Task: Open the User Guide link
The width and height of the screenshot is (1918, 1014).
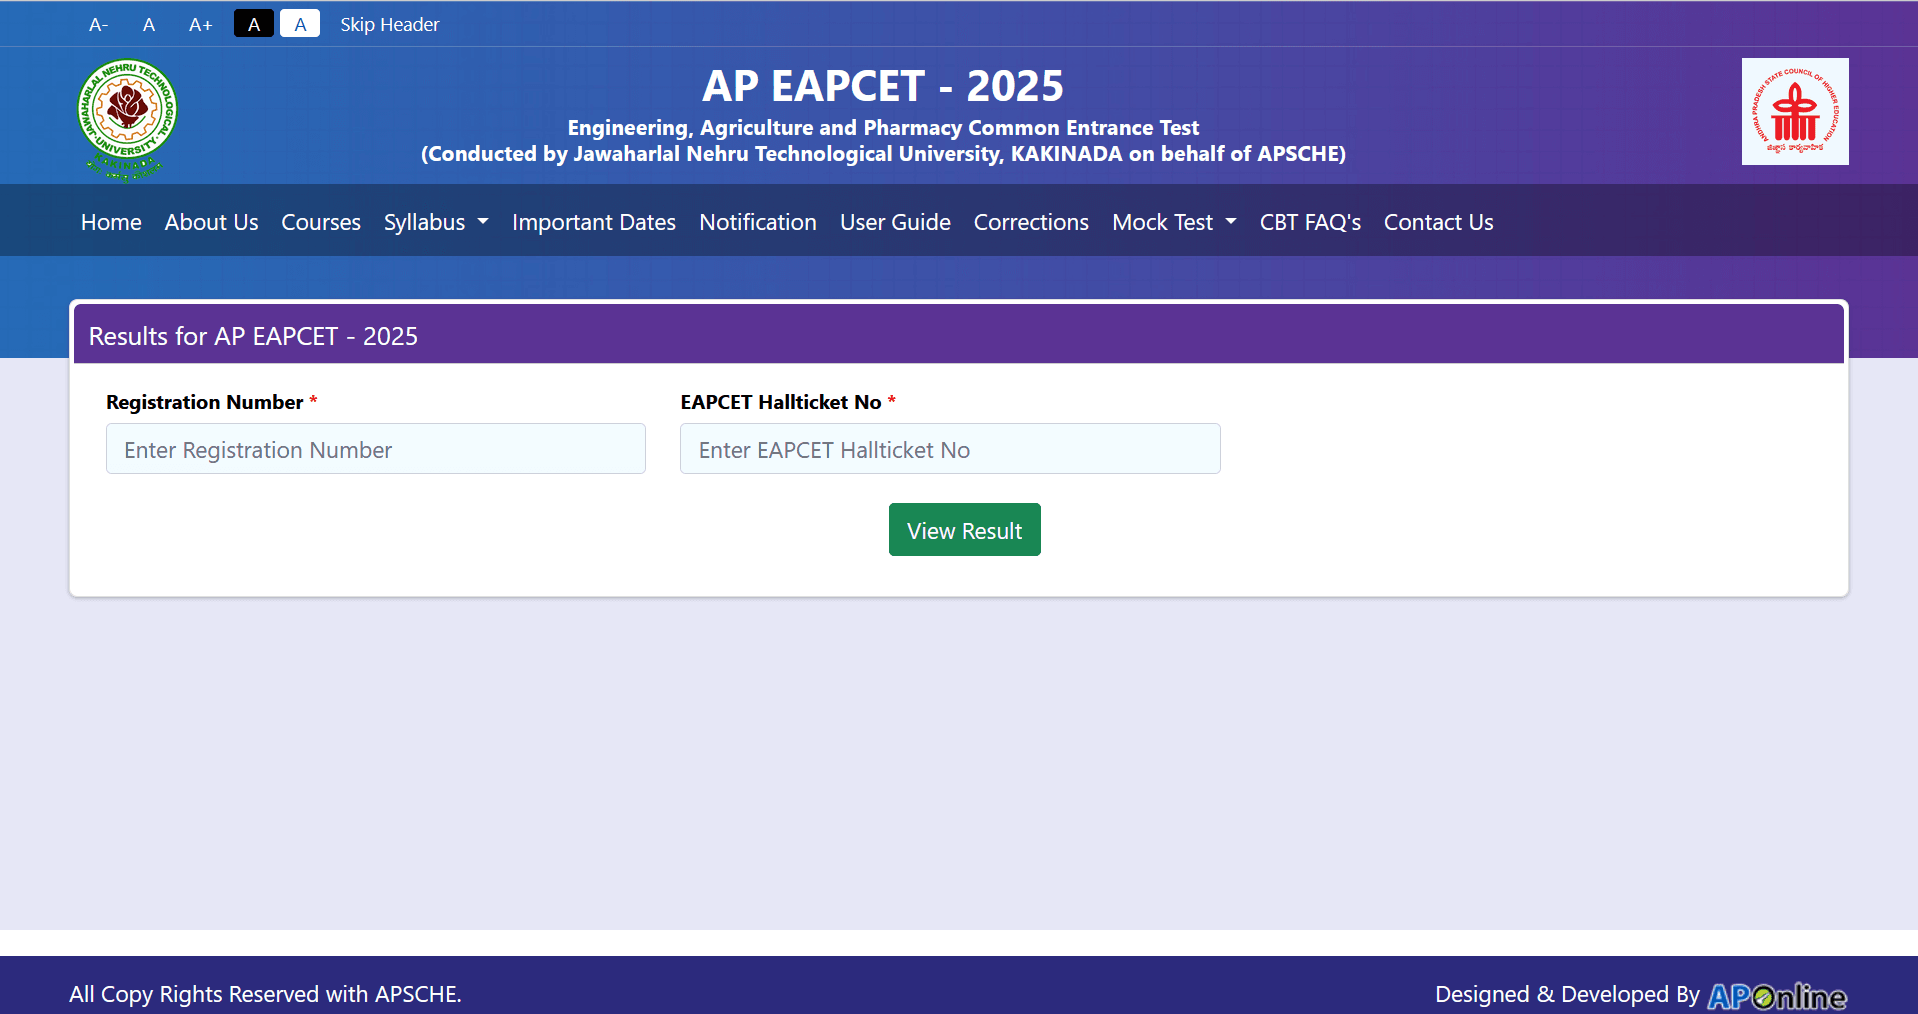Action: pyautogui.click(x=895, y=222)
